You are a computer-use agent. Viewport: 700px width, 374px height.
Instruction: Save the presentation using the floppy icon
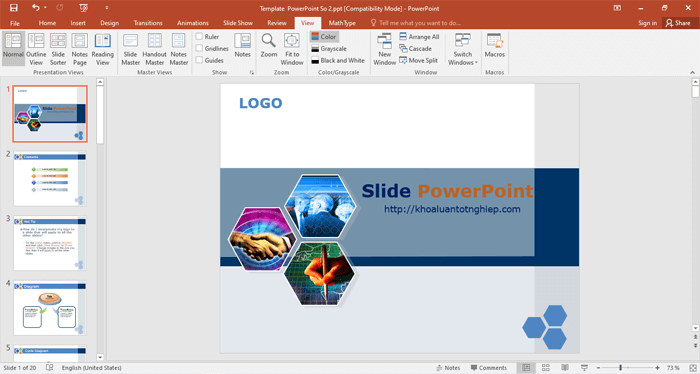[x=13, y=8]
